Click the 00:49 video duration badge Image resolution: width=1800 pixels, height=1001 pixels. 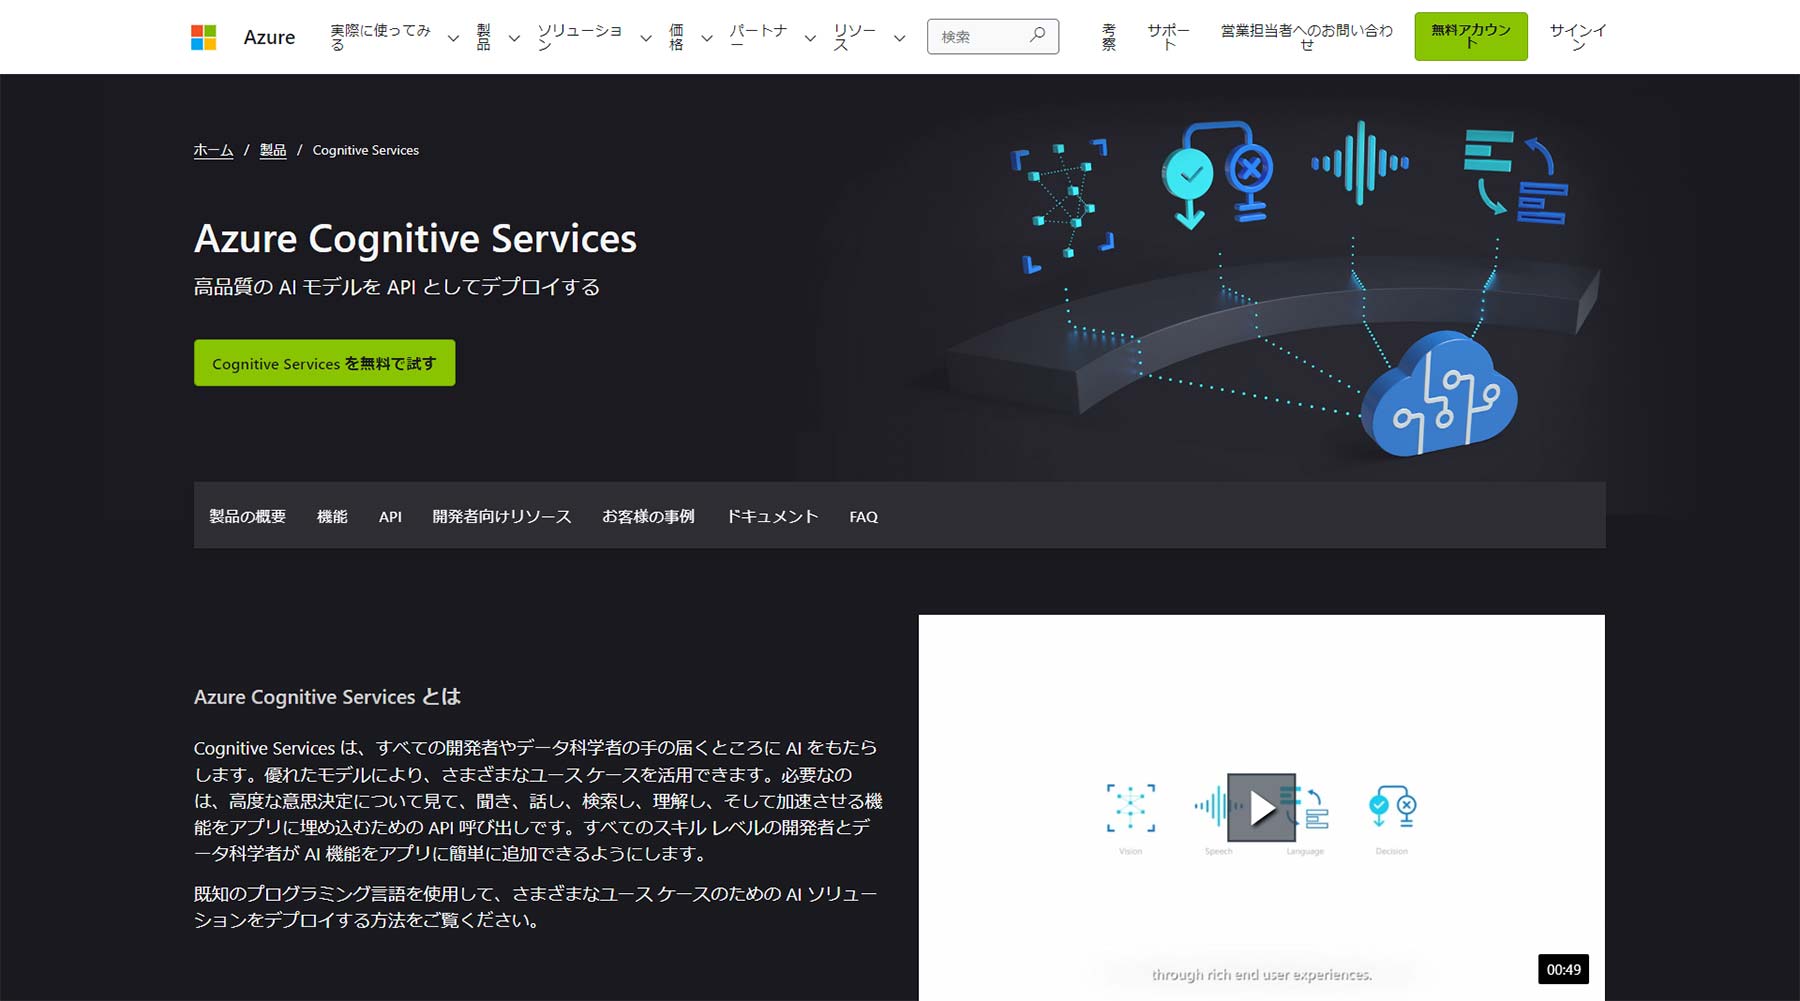coord(1564,969)
